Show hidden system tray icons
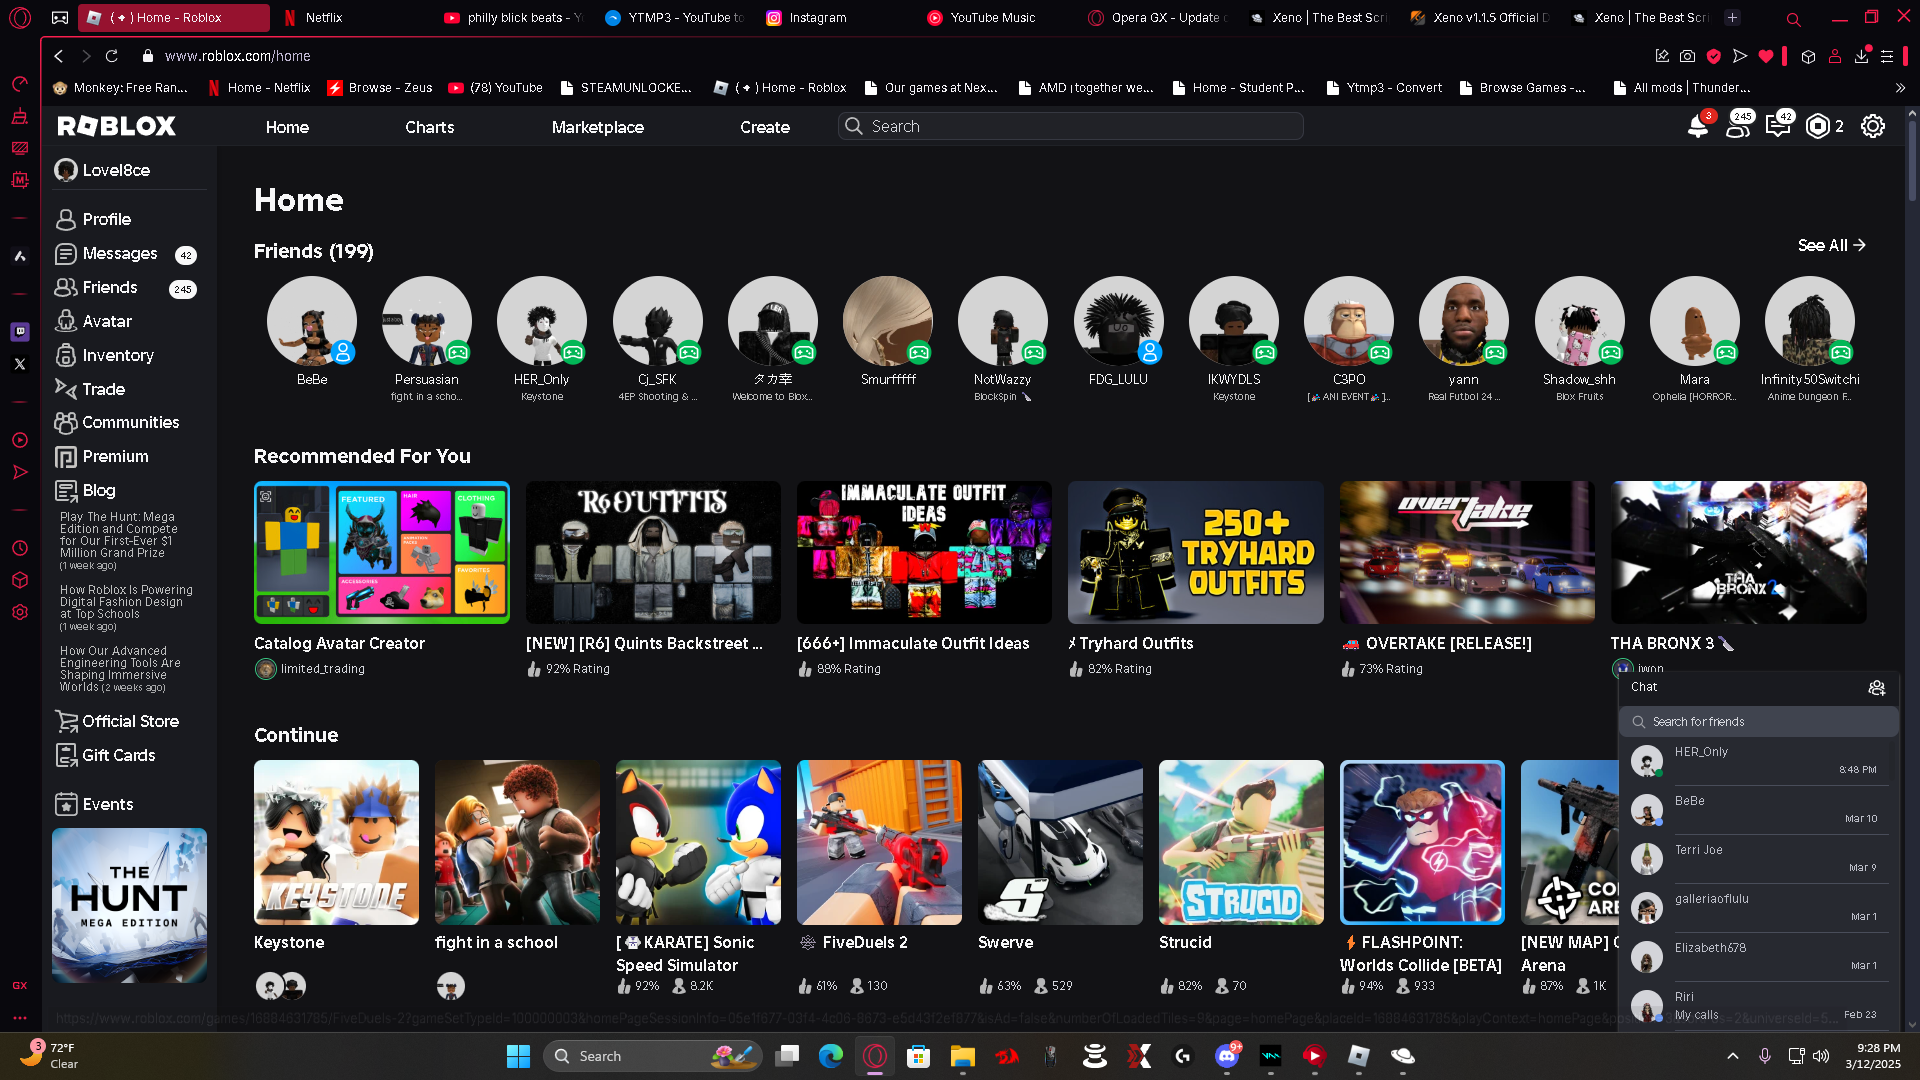Screen dimensions: 1920x1080 coord(1733,1056)
